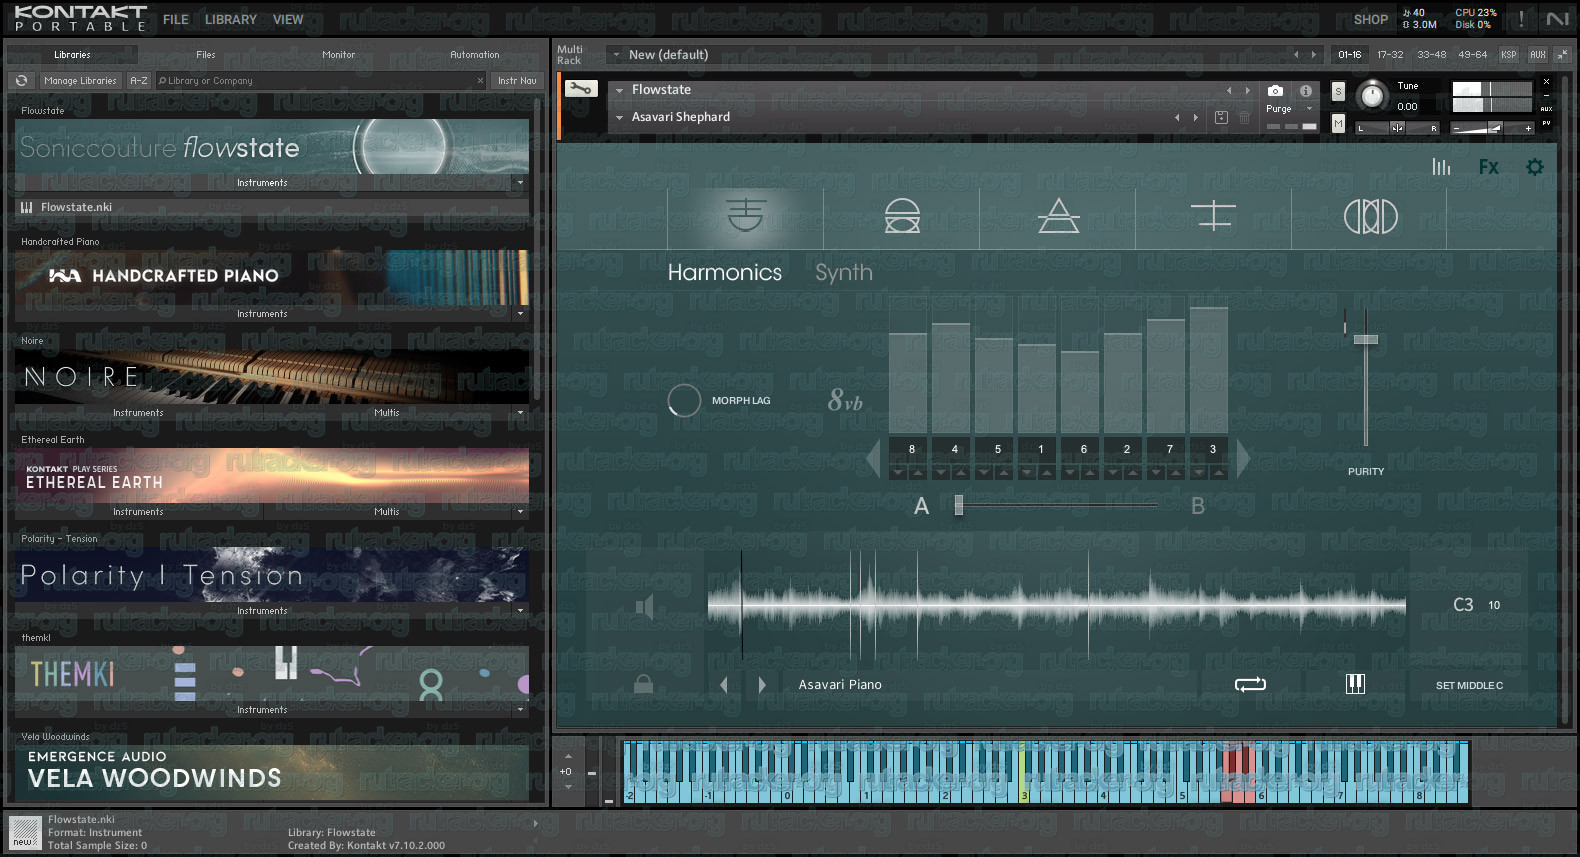
Task: Open the New (default) multi dropdown
Action: (616, 55)
